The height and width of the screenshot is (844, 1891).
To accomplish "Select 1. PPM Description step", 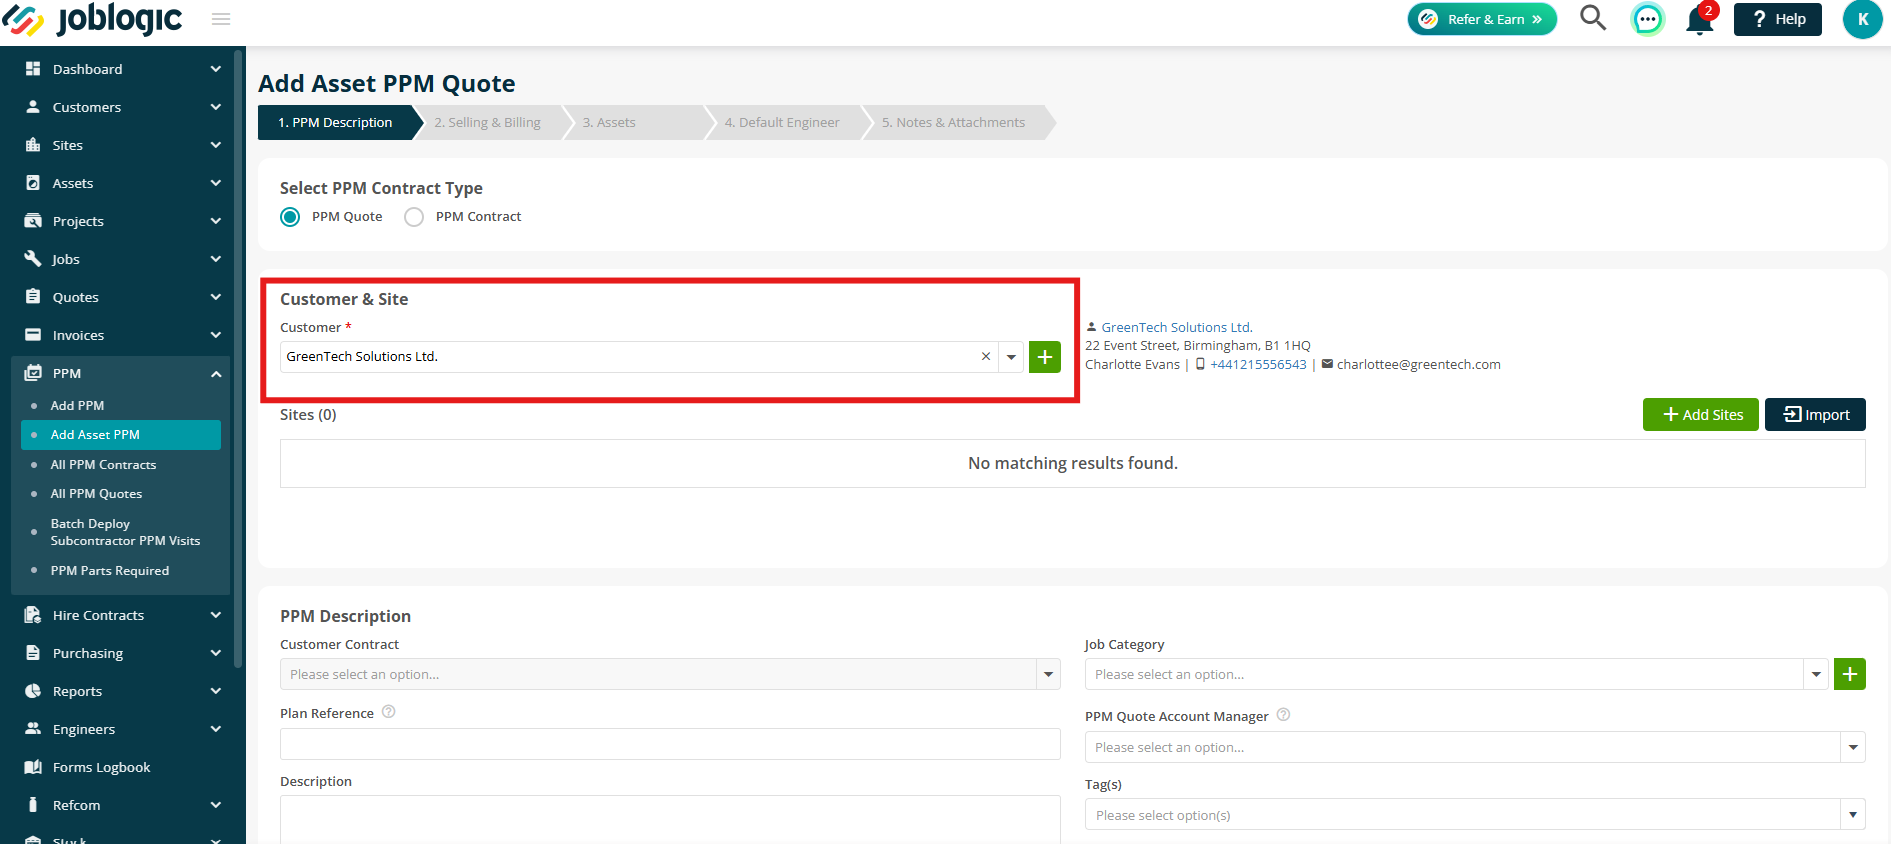I will point(335,122).
